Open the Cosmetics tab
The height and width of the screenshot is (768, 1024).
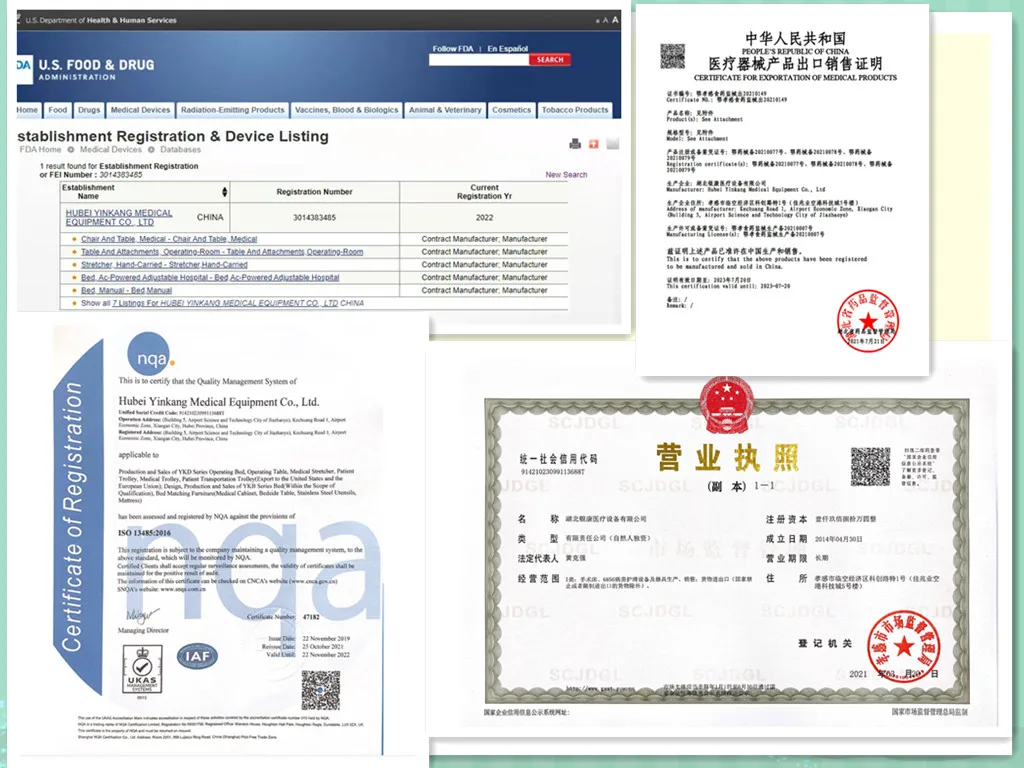pyautogui.click(x=511, y=110)
